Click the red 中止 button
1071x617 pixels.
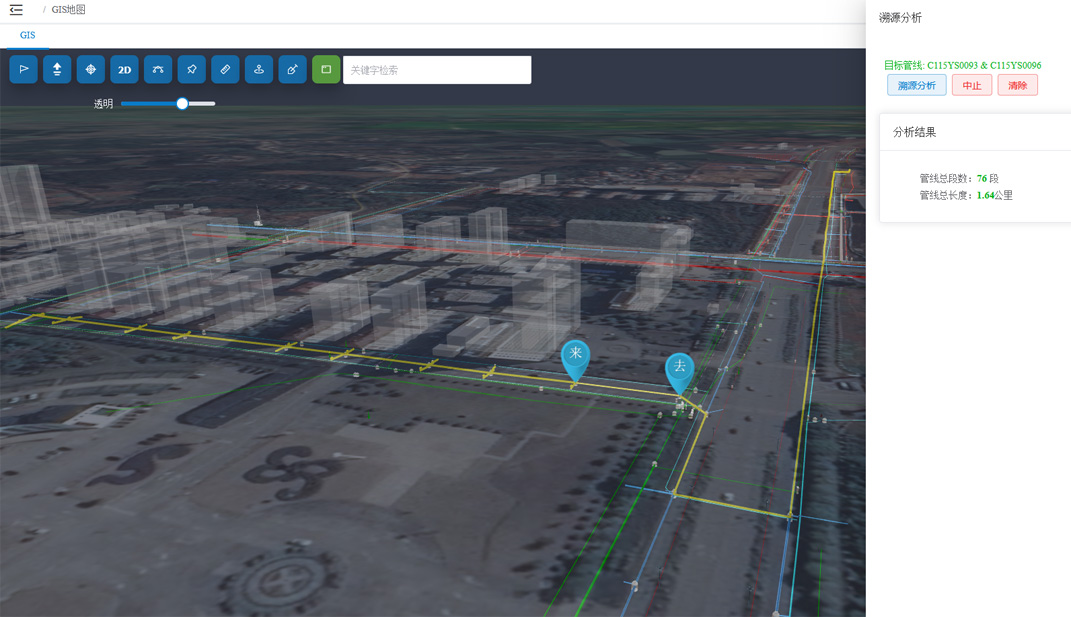[x=971, y=85]
